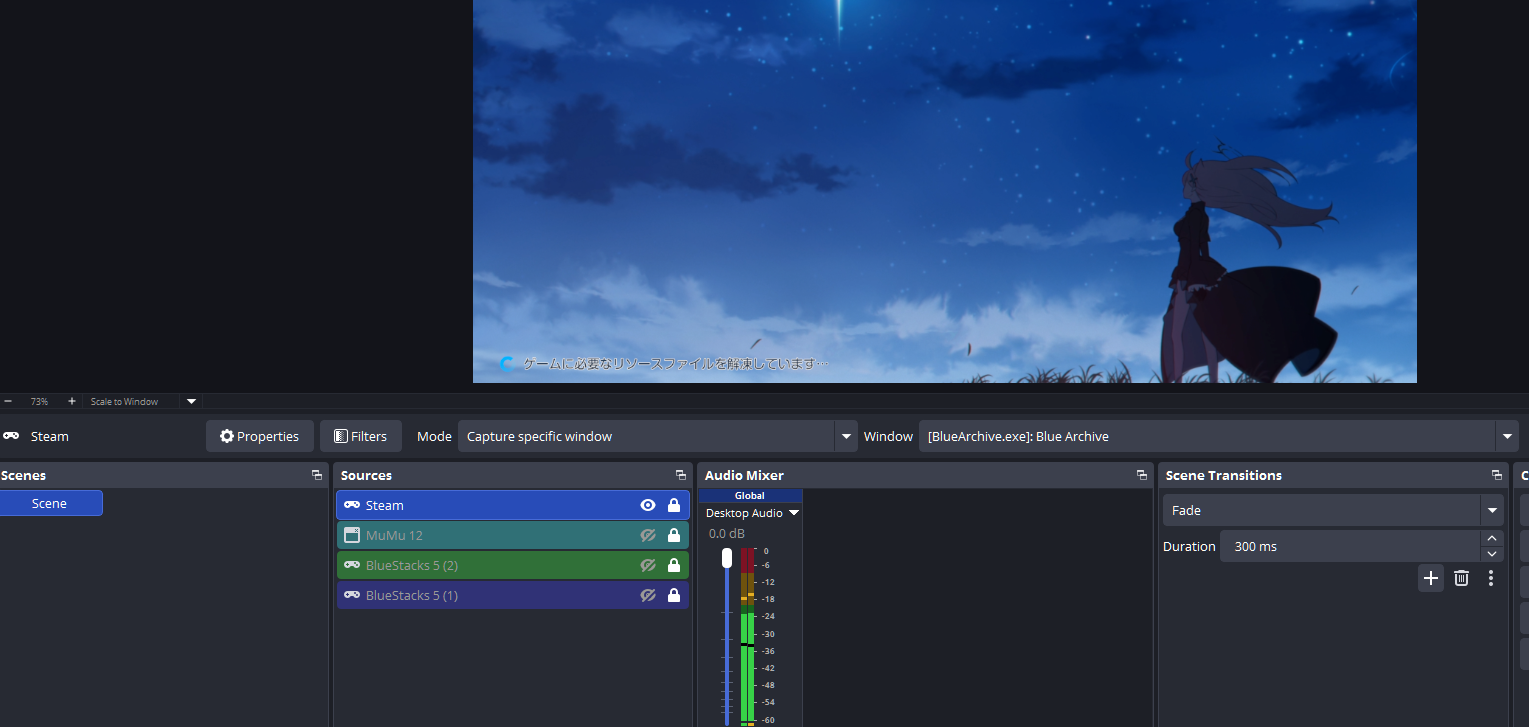This screenshot has height=727, width=1529.
Task: Select the BlueStacks 5 (1) source label
Action: (412, 595)
